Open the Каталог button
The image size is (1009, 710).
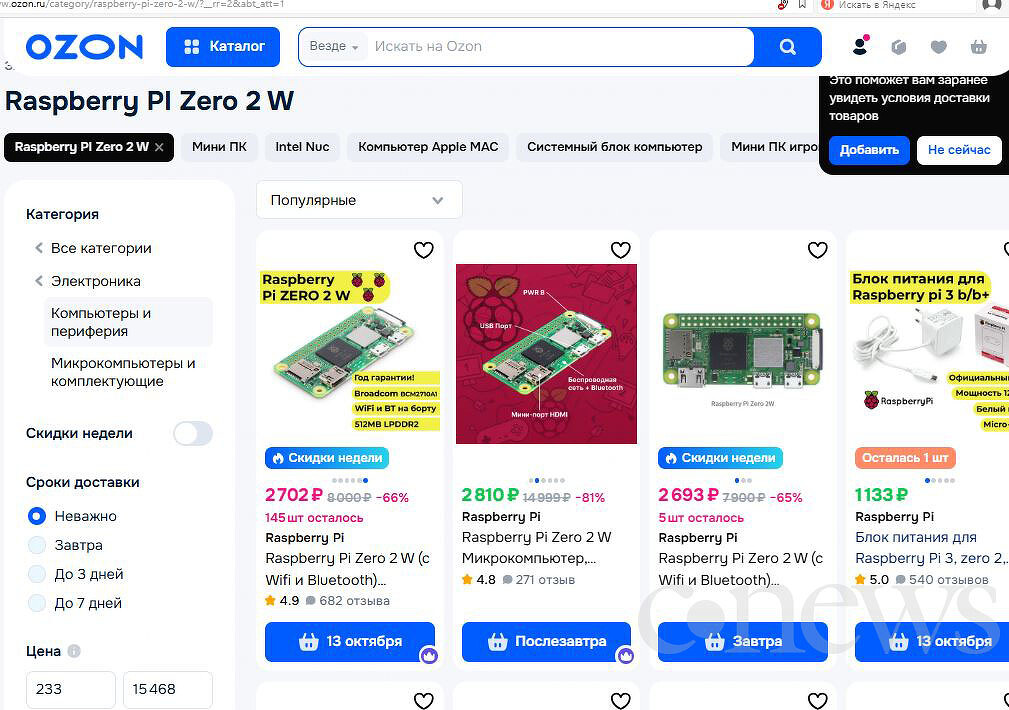(x=223, y=46)
